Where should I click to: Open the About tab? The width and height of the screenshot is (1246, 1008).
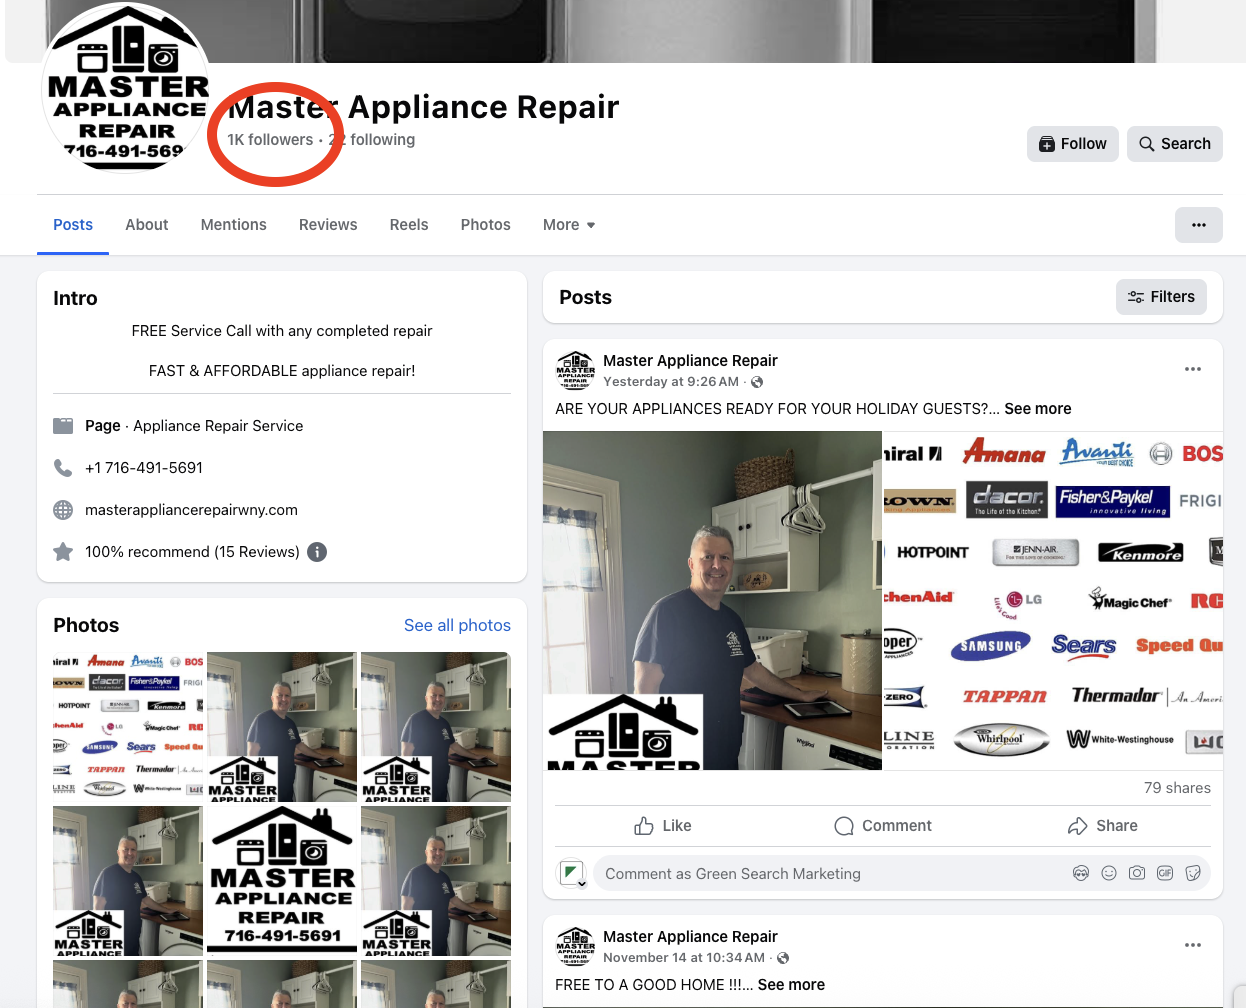[x=147, y=225]
